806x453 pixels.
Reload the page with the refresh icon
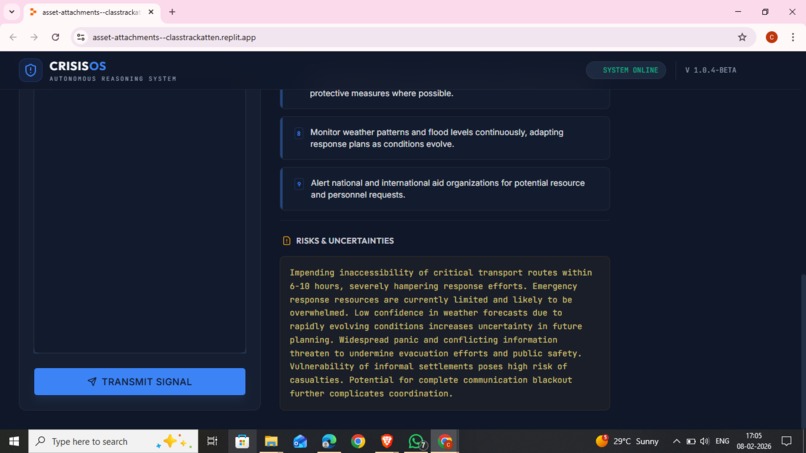[x=55, y=37]
